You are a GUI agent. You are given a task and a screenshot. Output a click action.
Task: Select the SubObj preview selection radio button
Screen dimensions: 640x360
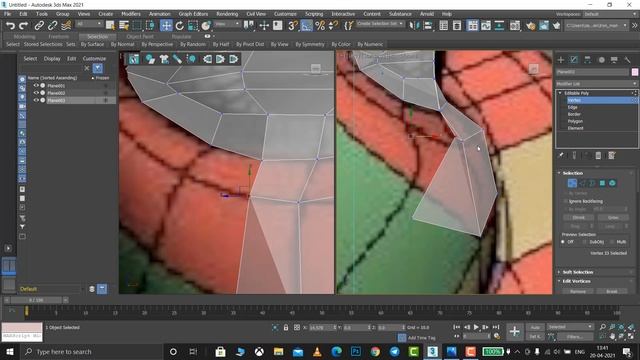pyautogui.click(x=584, y=242)
